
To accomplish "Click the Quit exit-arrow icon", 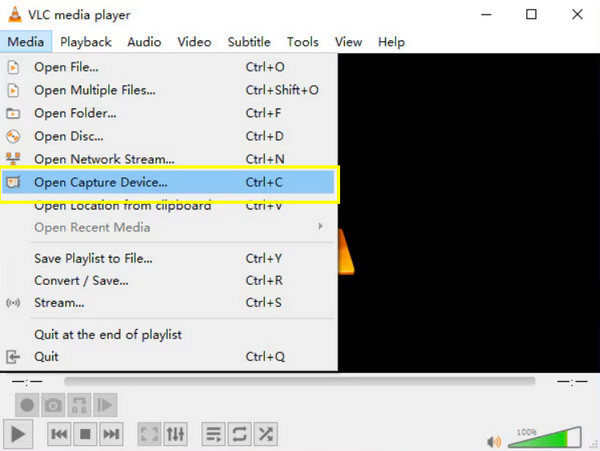I will 13,357.
